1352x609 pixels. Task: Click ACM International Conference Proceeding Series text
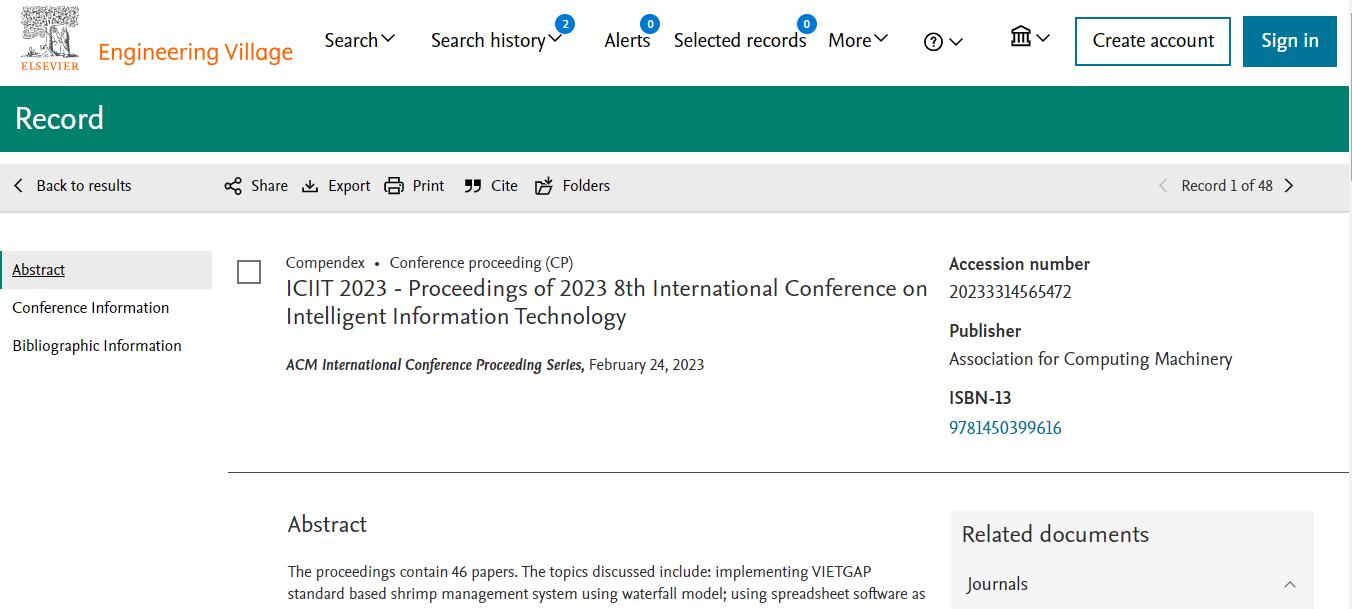point(435,365)
